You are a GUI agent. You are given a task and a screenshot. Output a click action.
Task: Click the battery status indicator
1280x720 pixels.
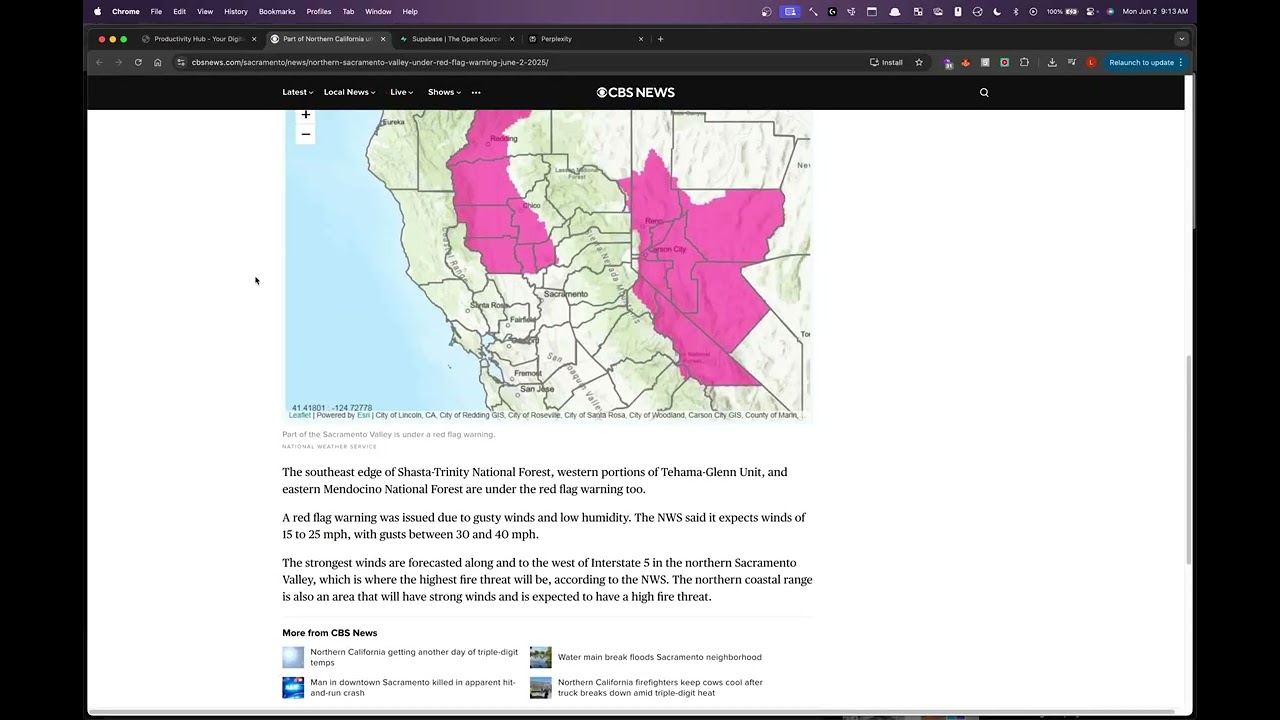(x=1062, y=11)
